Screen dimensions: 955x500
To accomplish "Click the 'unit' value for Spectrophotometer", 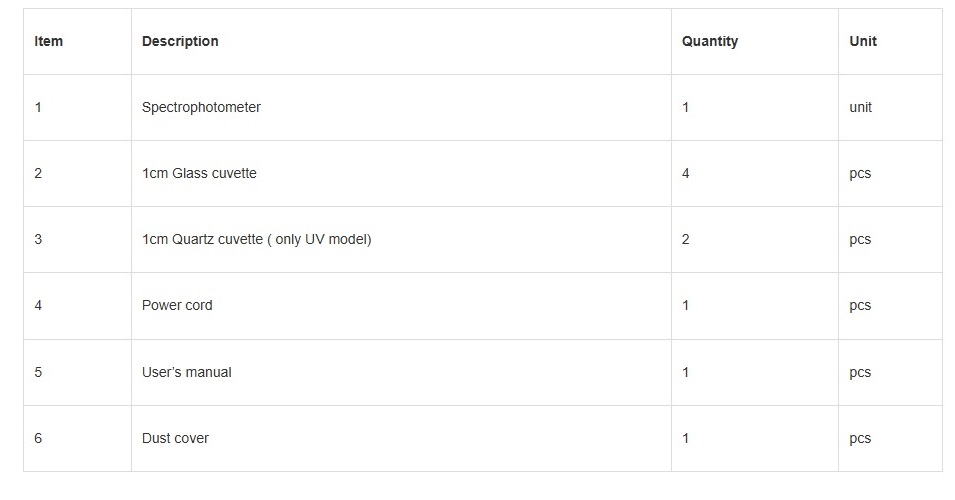I will click(x=860, y=107).
